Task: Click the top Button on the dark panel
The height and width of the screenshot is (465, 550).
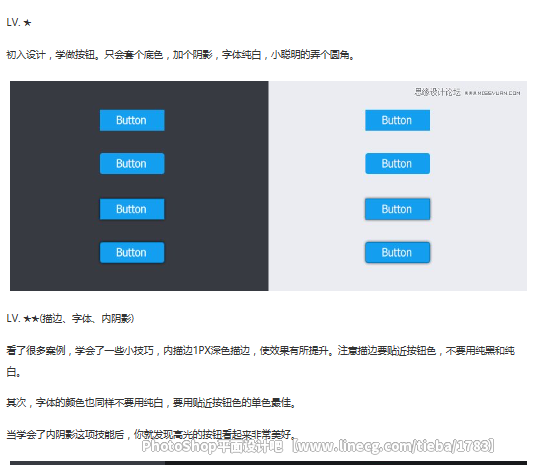Action: pos(132,120)
